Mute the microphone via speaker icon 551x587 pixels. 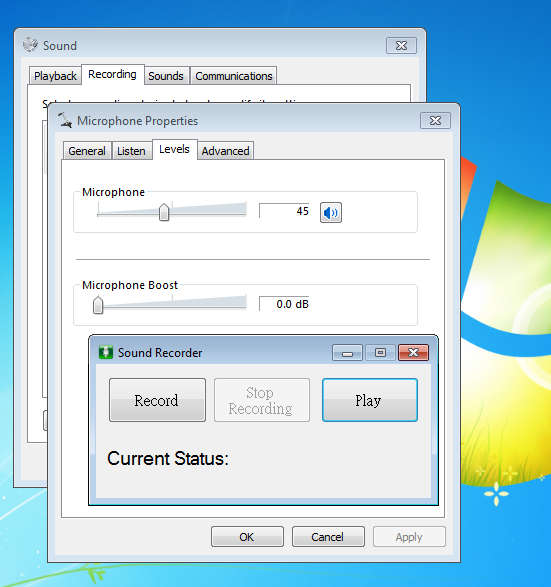tap(331, 212)
